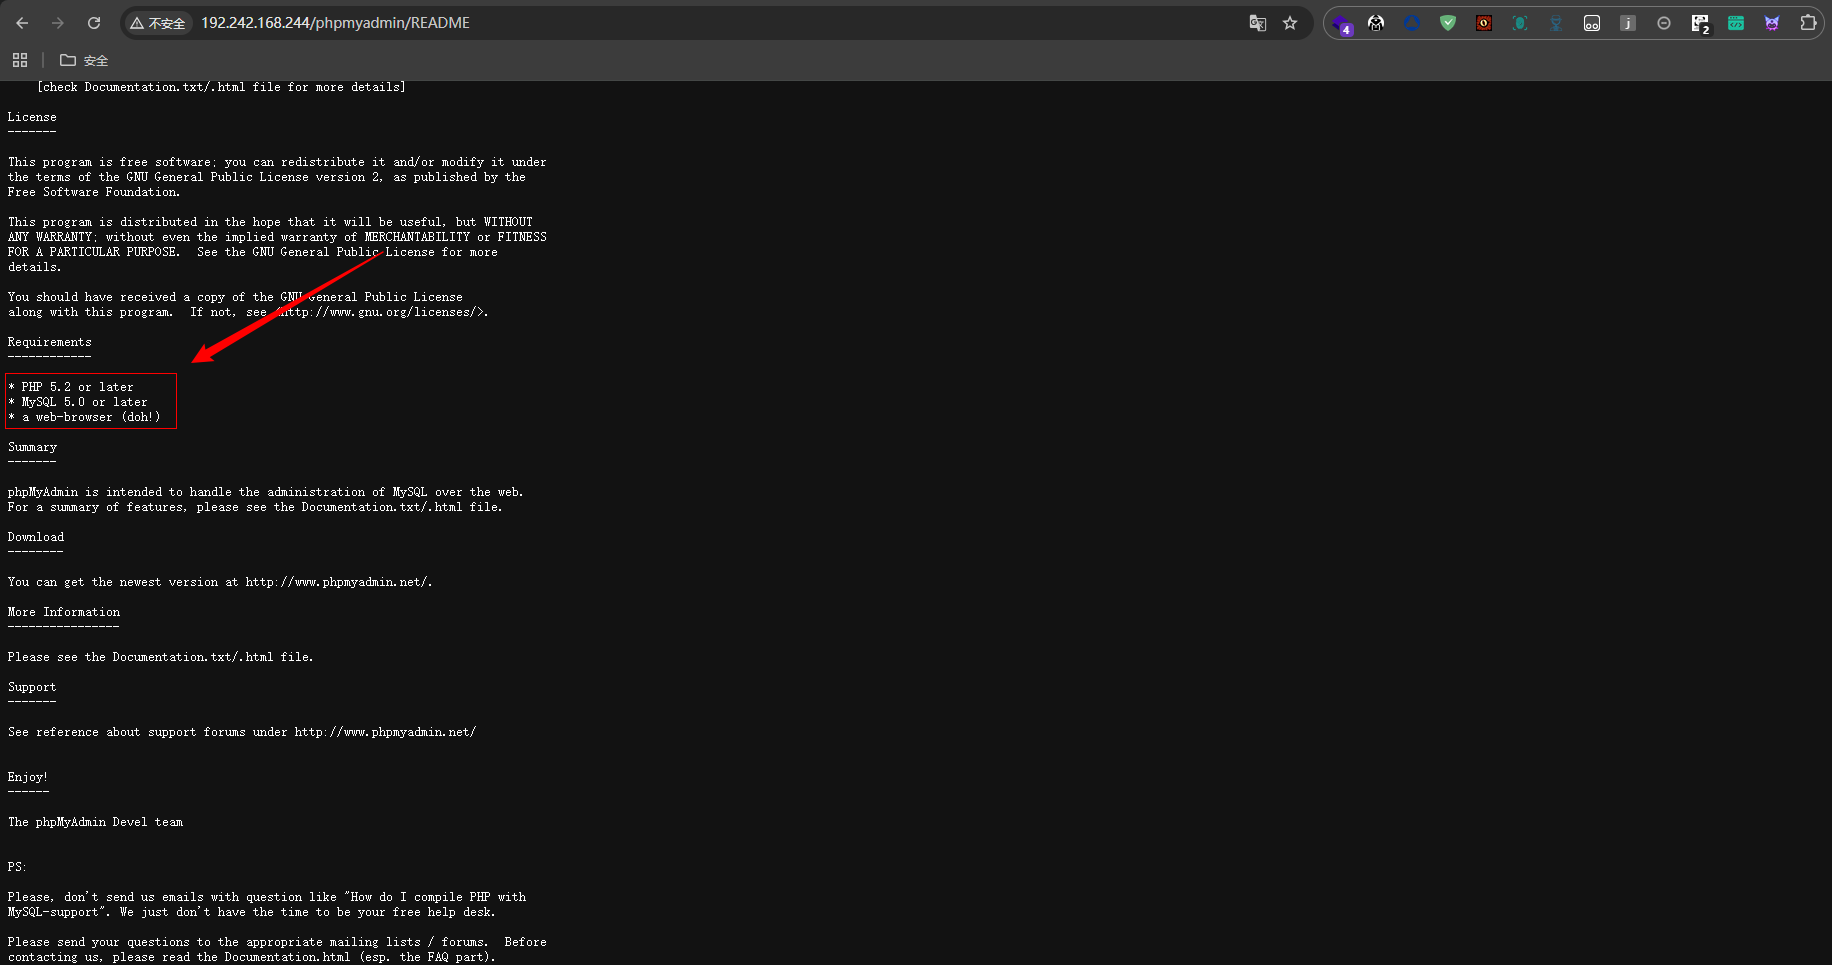Screen dimensions: 1832x965
Task: Open the green code window extension
Action: pos(1736,23)
